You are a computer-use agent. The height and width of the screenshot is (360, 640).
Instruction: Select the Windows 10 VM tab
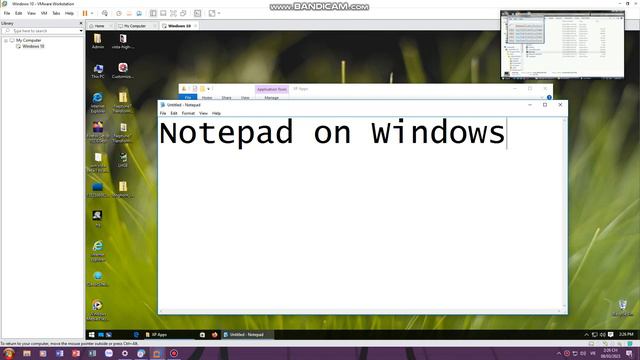tap(179, 26)
